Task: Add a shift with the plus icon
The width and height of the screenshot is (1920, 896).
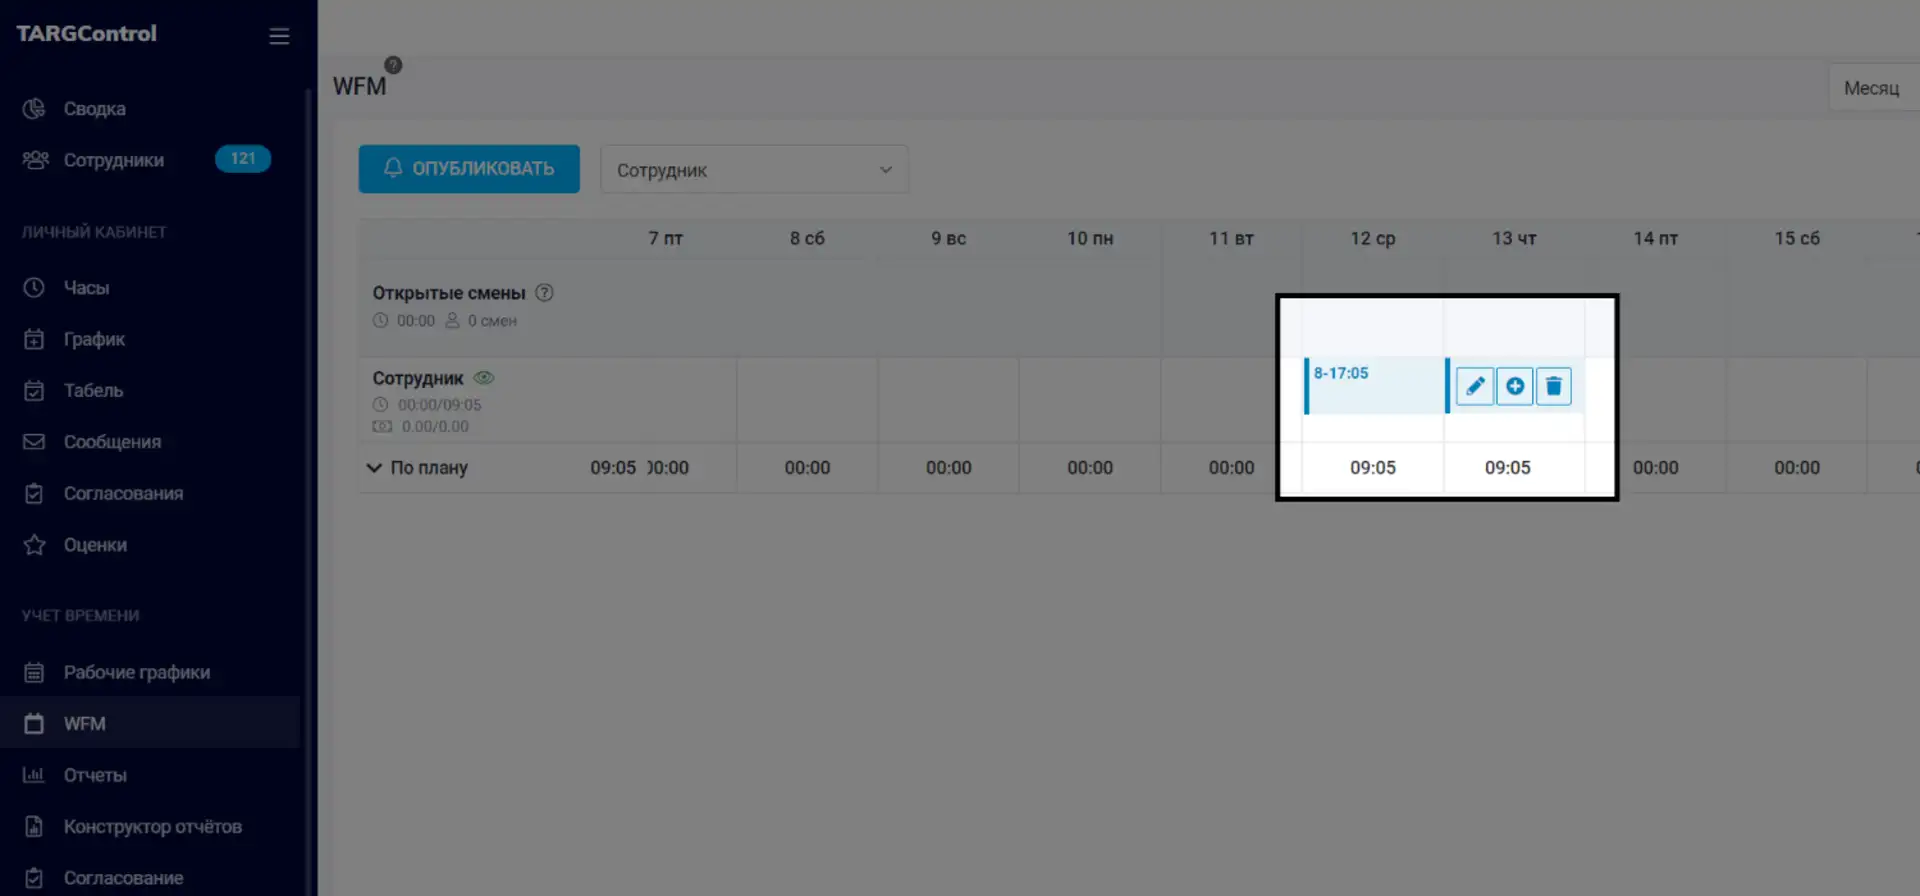Action: (1515, 386)
